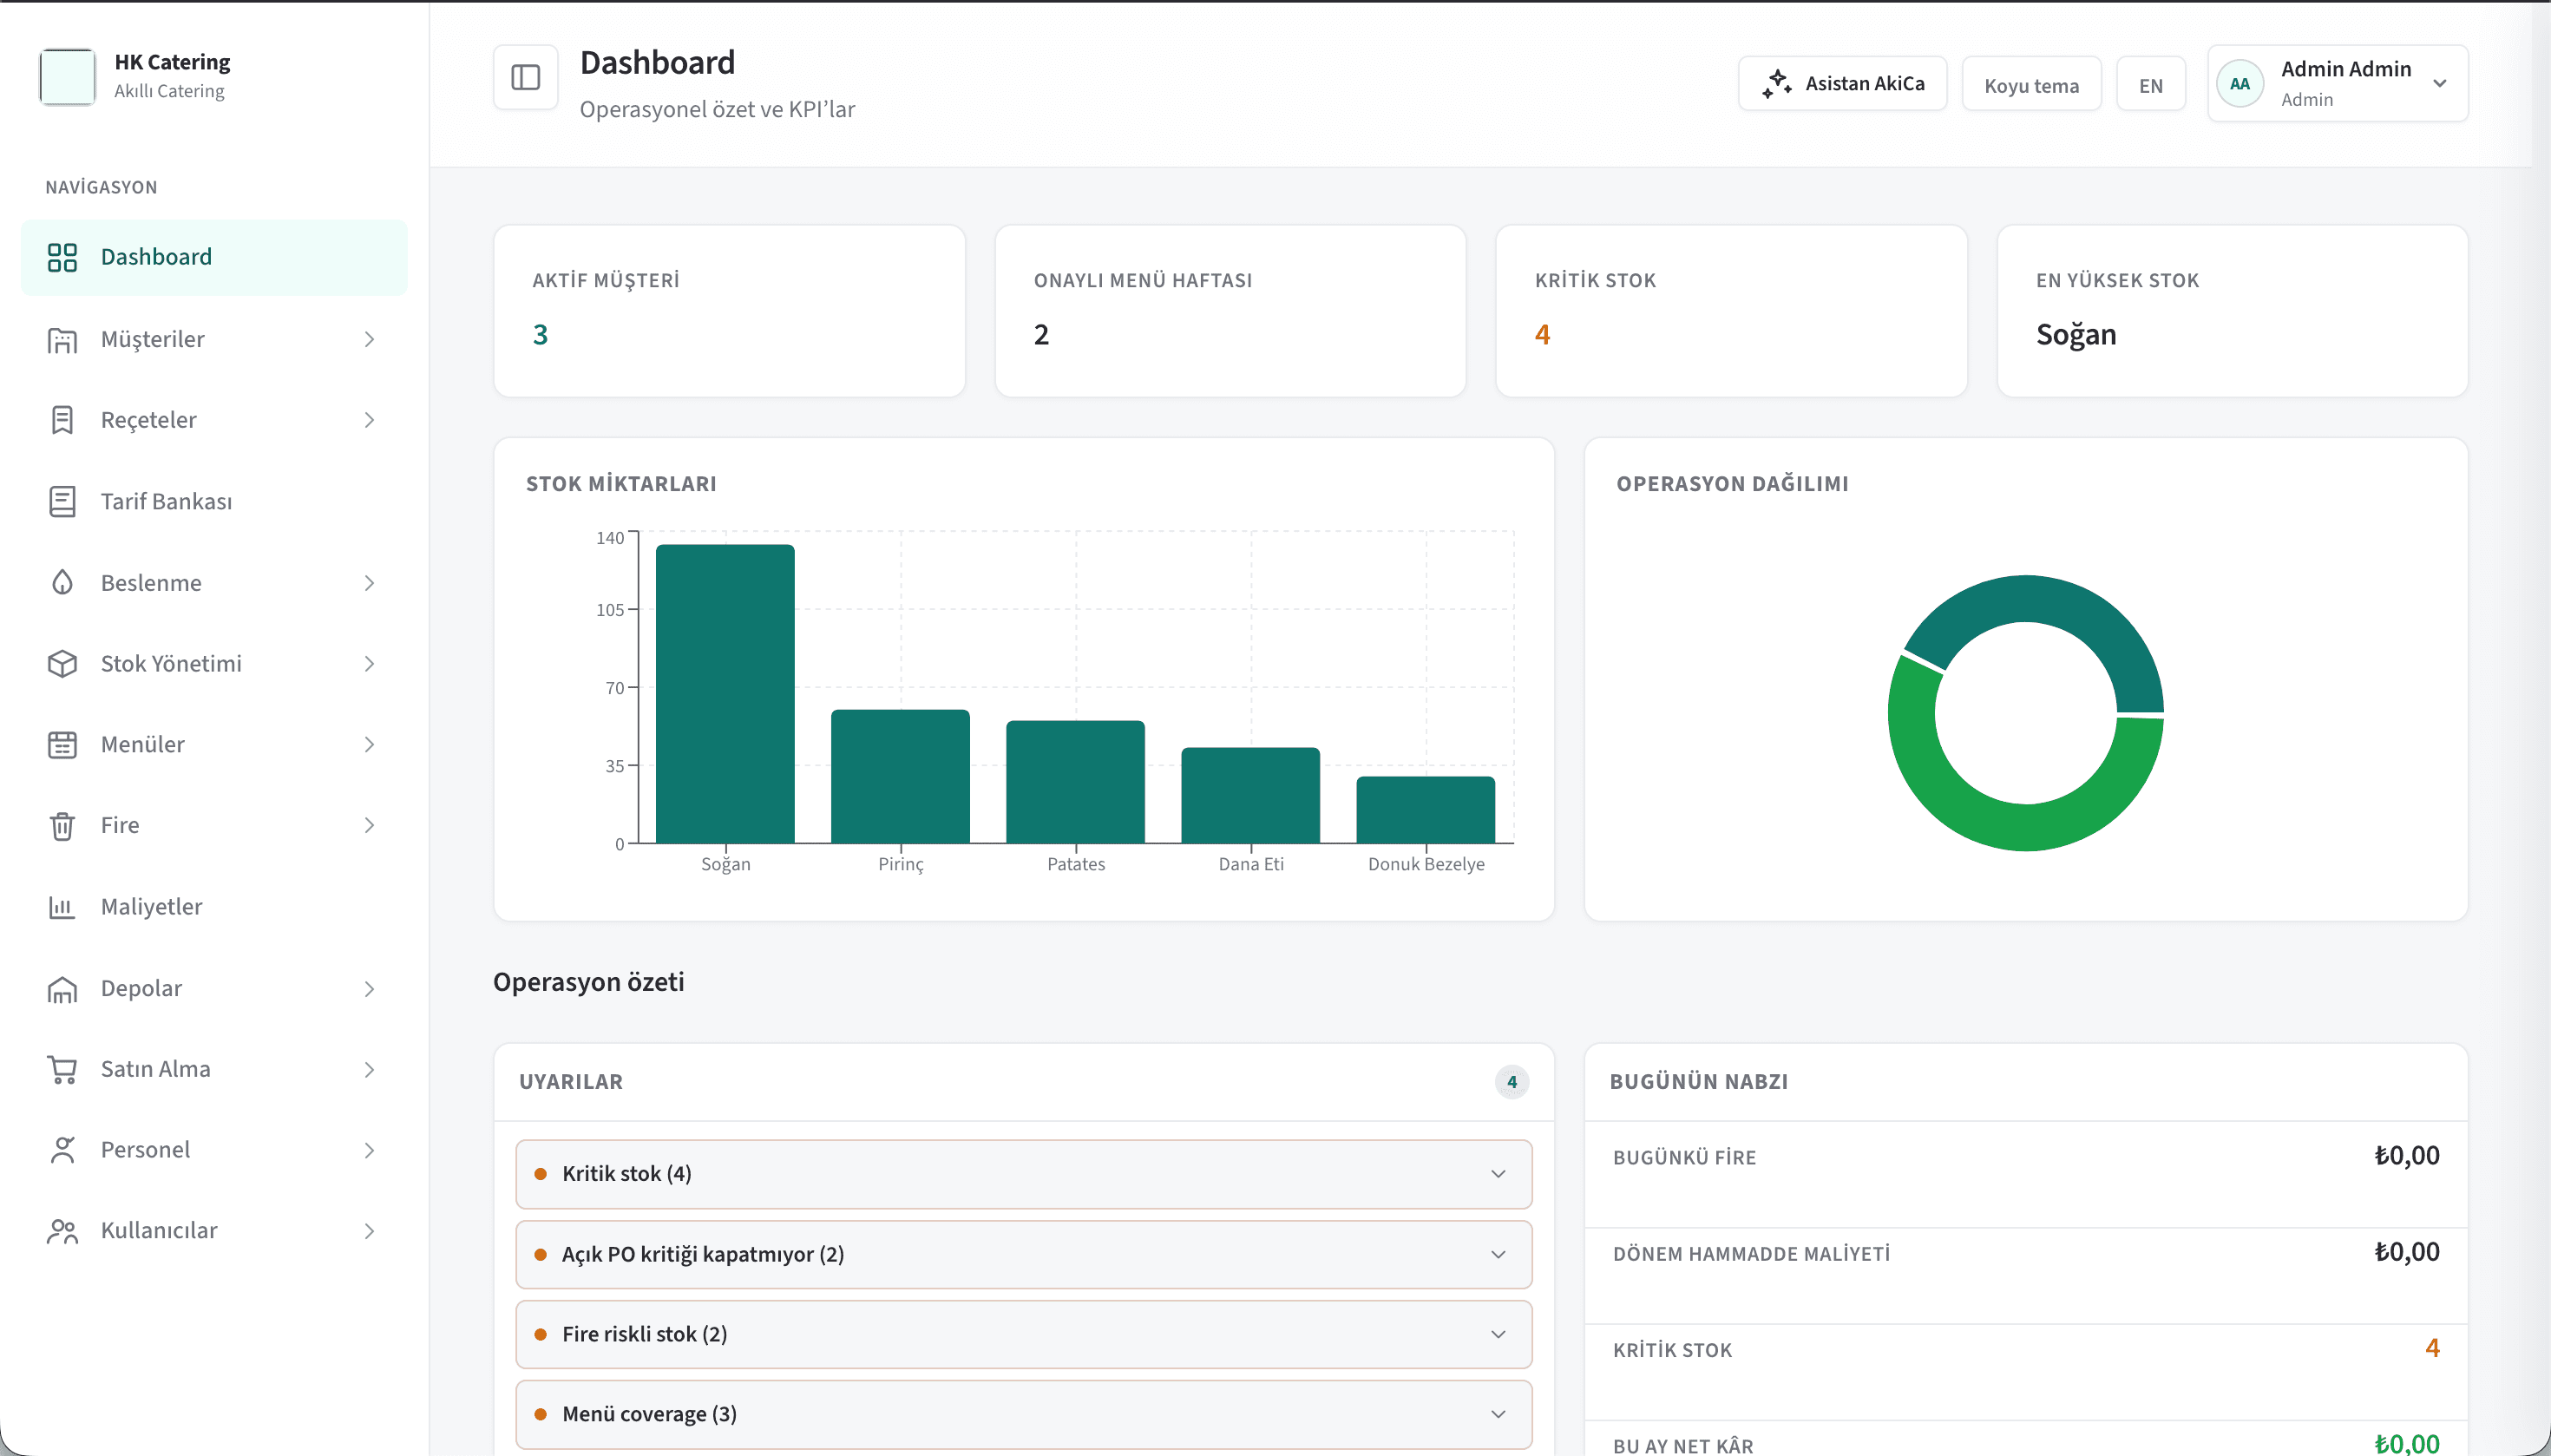This screenshot has height=1456, width=2551.
Task: Click the Tarif Bankası book icon
Action: 62,501
